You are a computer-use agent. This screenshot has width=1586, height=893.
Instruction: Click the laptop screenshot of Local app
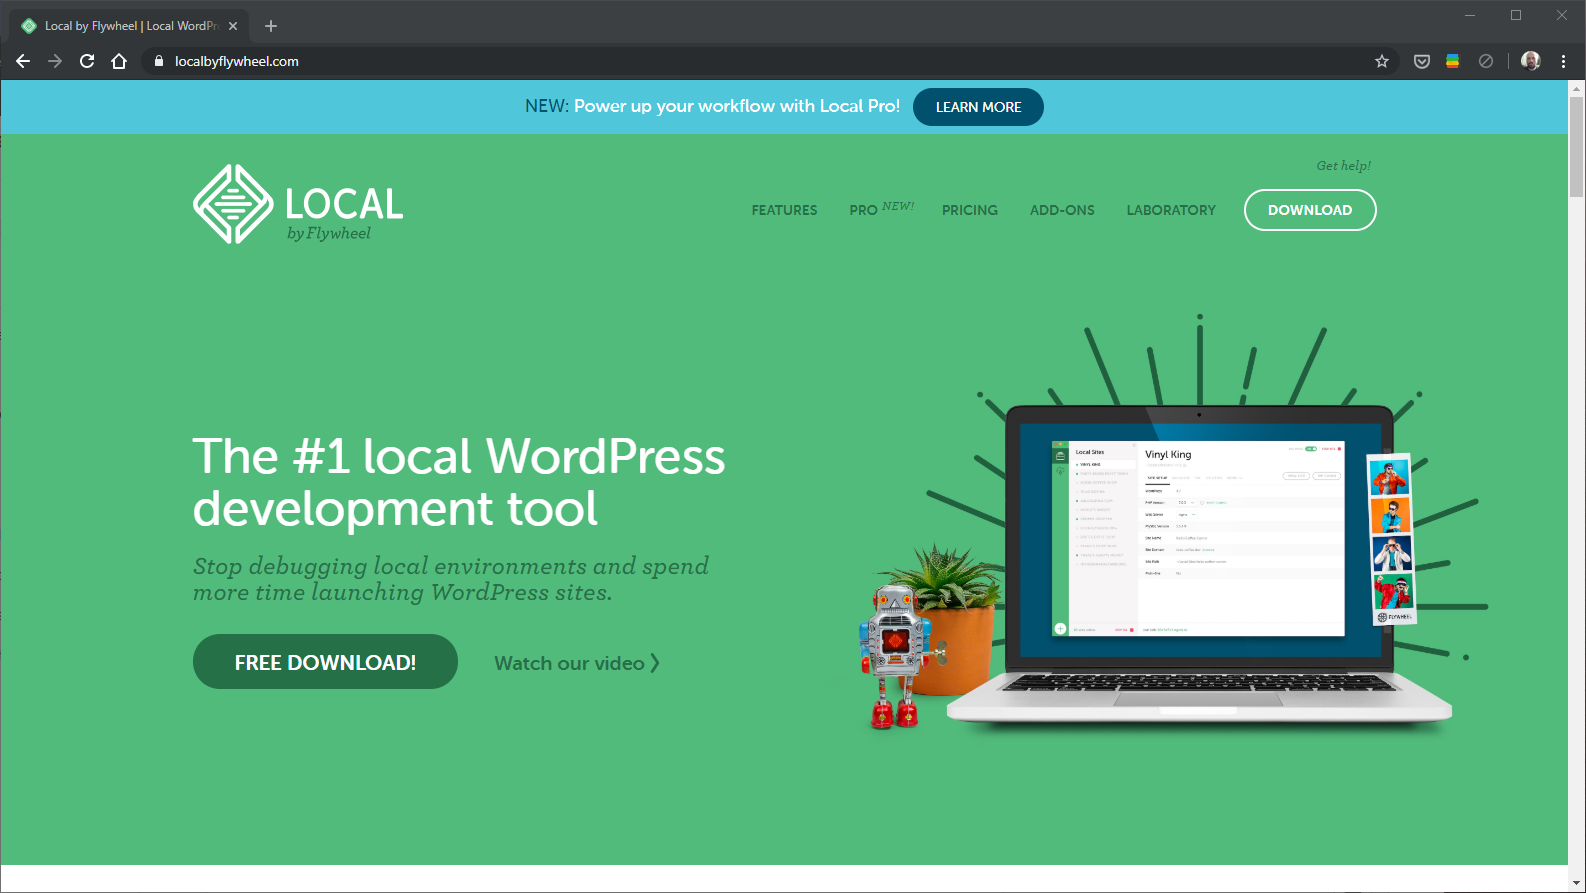tap(1199, 538)
